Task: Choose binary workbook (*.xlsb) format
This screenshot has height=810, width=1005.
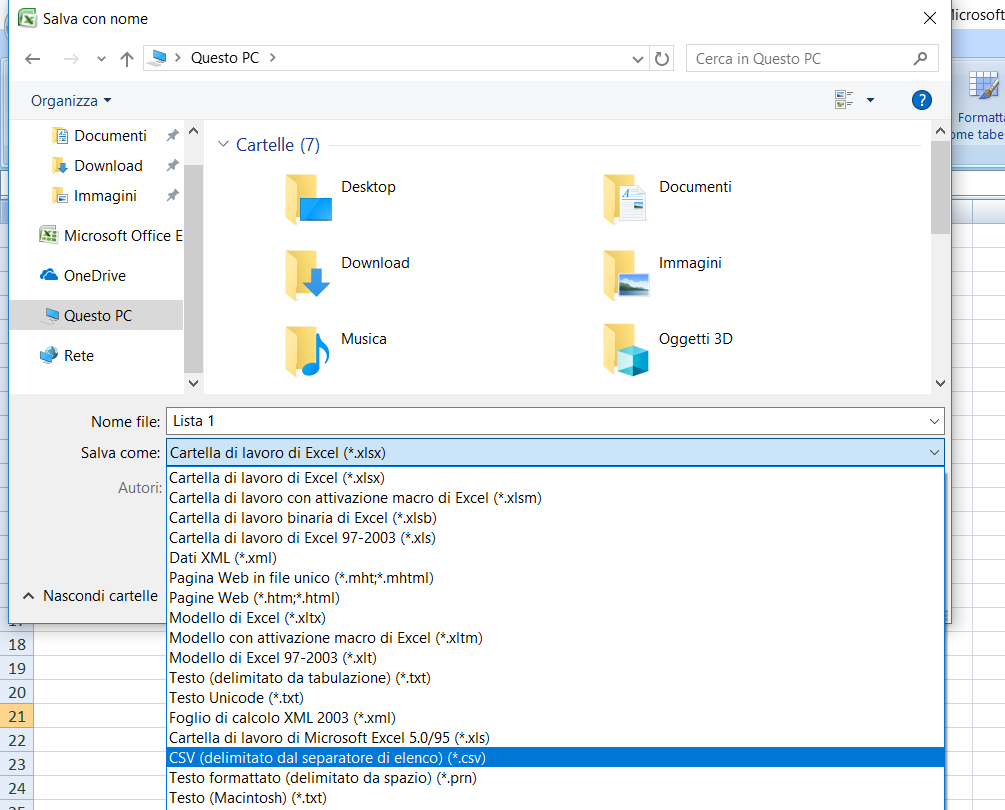Action: click(555, 518)
